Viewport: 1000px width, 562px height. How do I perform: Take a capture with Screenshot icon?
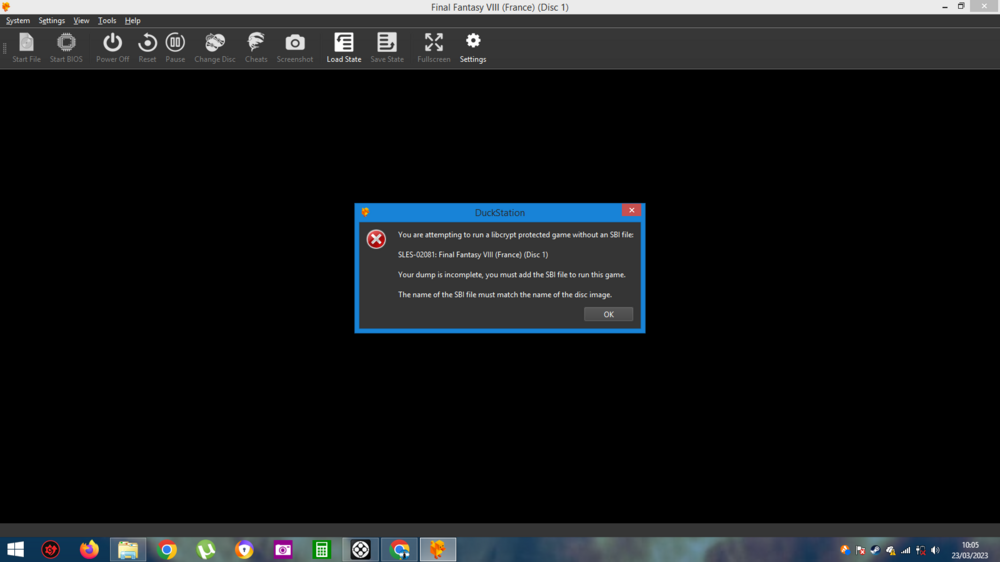[295, 45]
